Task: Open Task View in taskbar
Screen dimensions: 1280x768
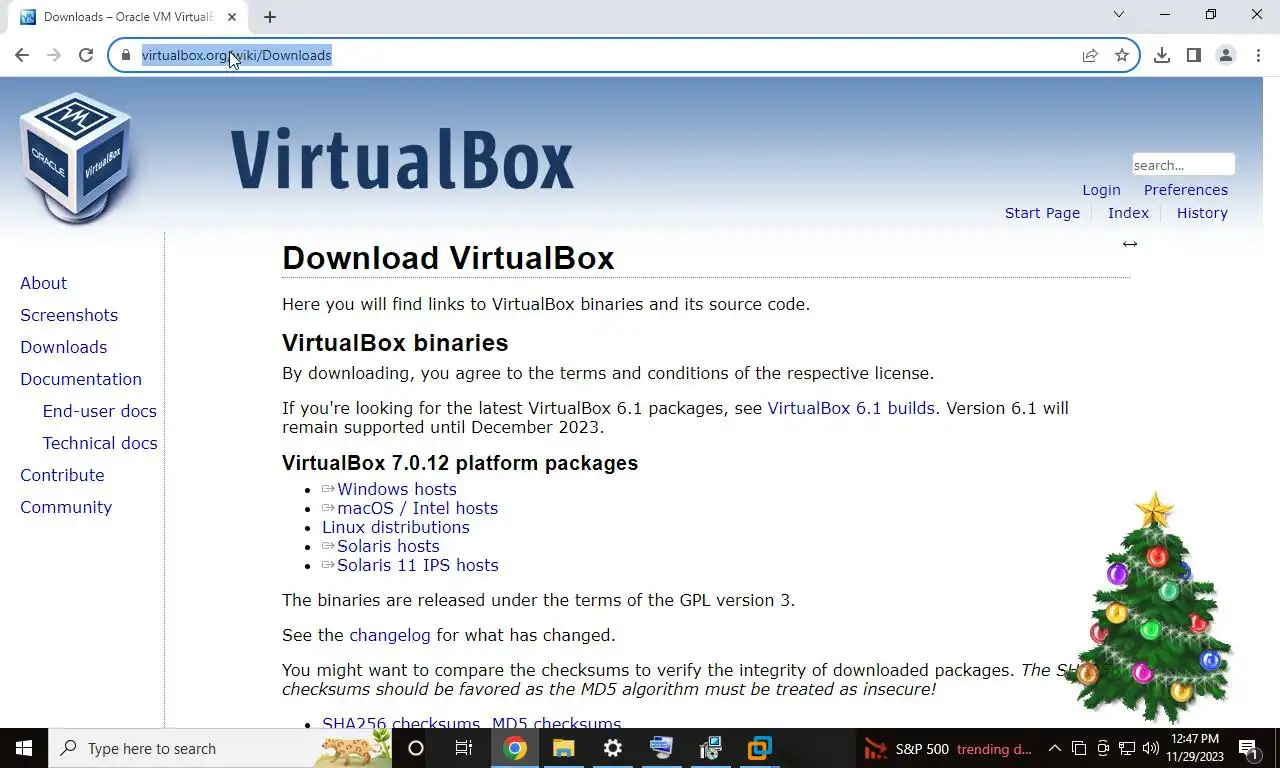Action: tap(464, 748)
